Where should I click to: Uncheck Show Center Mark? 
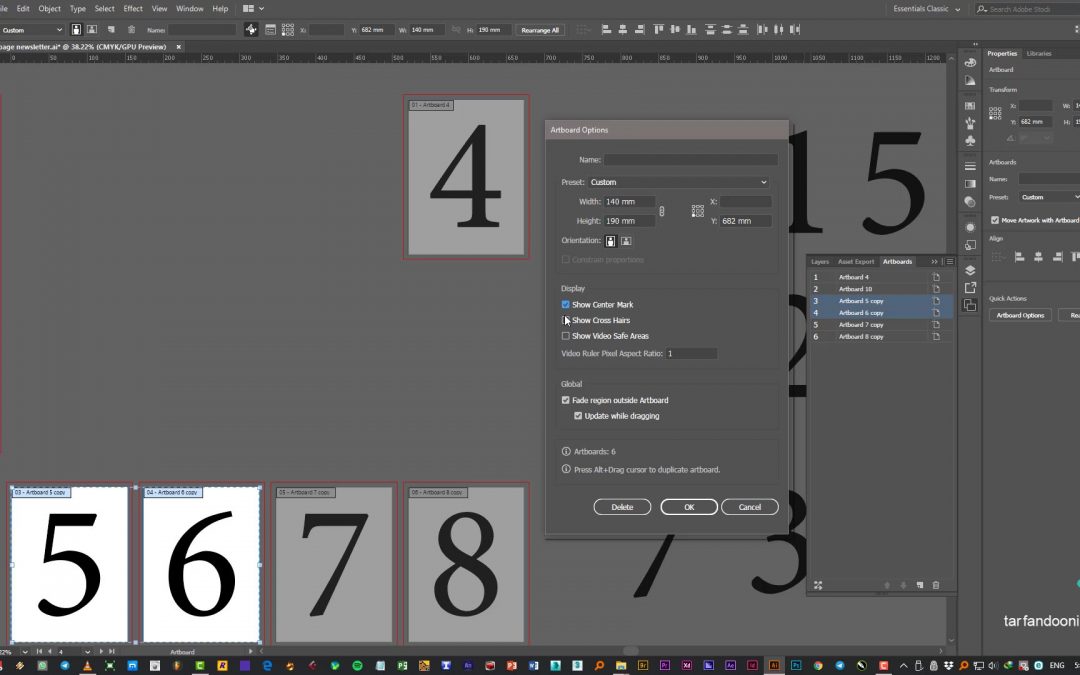tap(565, 304)
